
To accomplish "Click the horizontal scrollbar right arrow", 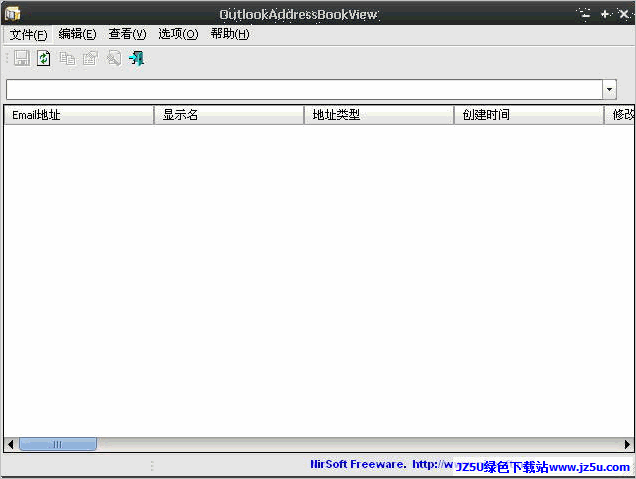I will click(627, 445).
